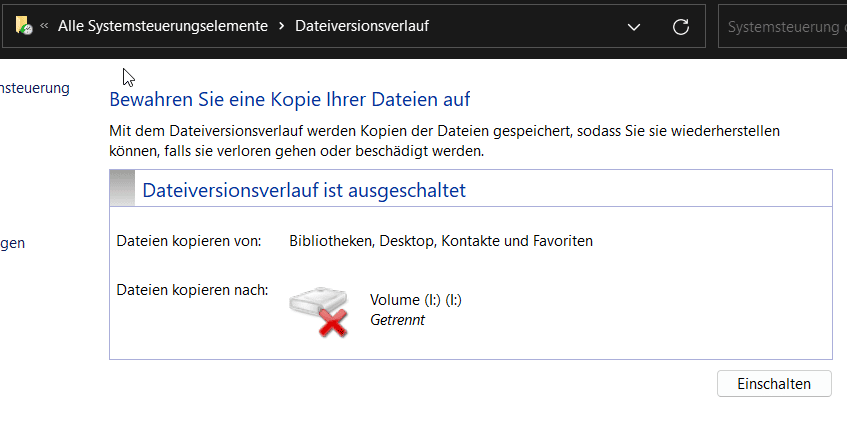The image size is (847, 428).
Task: Expand the breadcrumb overflow double-chevron
Action: tap(45, 27)
